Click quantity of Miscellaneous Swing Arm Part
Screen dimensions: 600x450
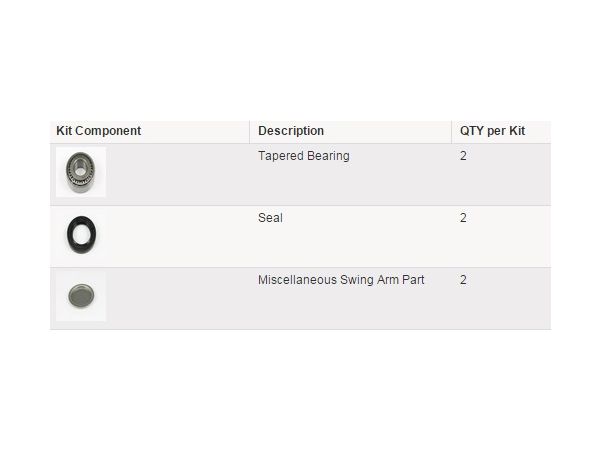pyautogui.click(x=463, y=280)
